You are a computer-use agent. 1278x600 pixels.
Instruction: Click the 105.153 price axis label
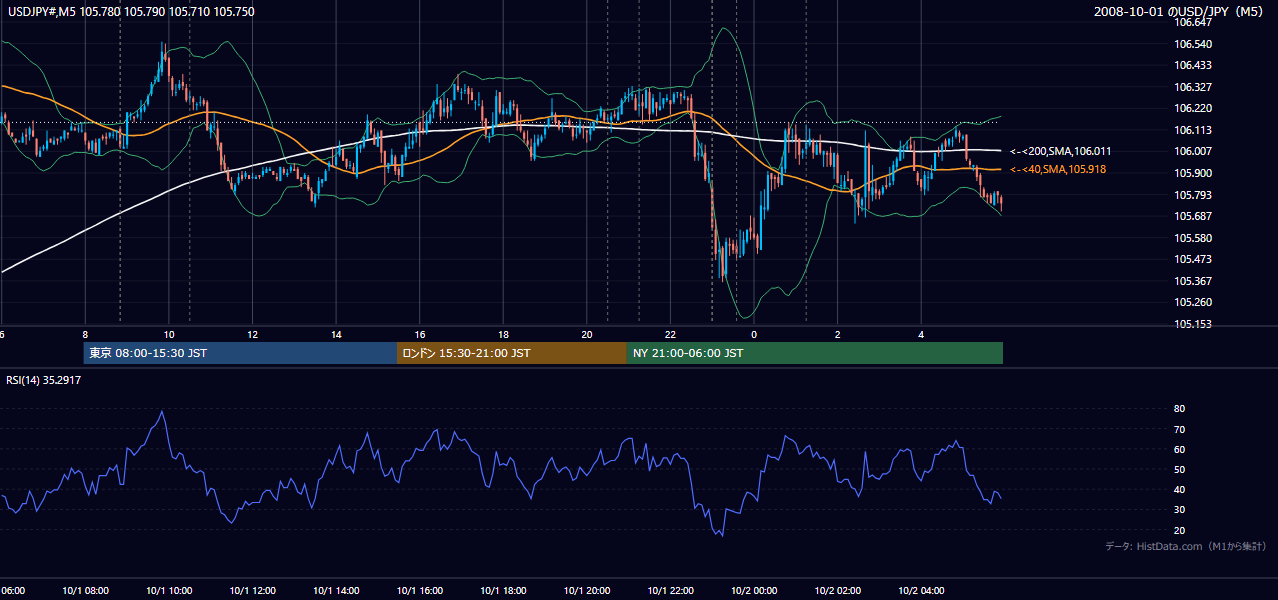coord(1194,324)
